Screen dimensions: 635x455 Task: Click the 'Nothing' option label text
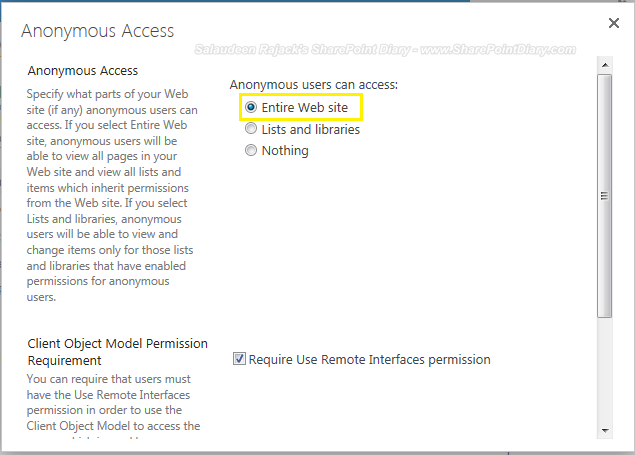pos(285,151)
